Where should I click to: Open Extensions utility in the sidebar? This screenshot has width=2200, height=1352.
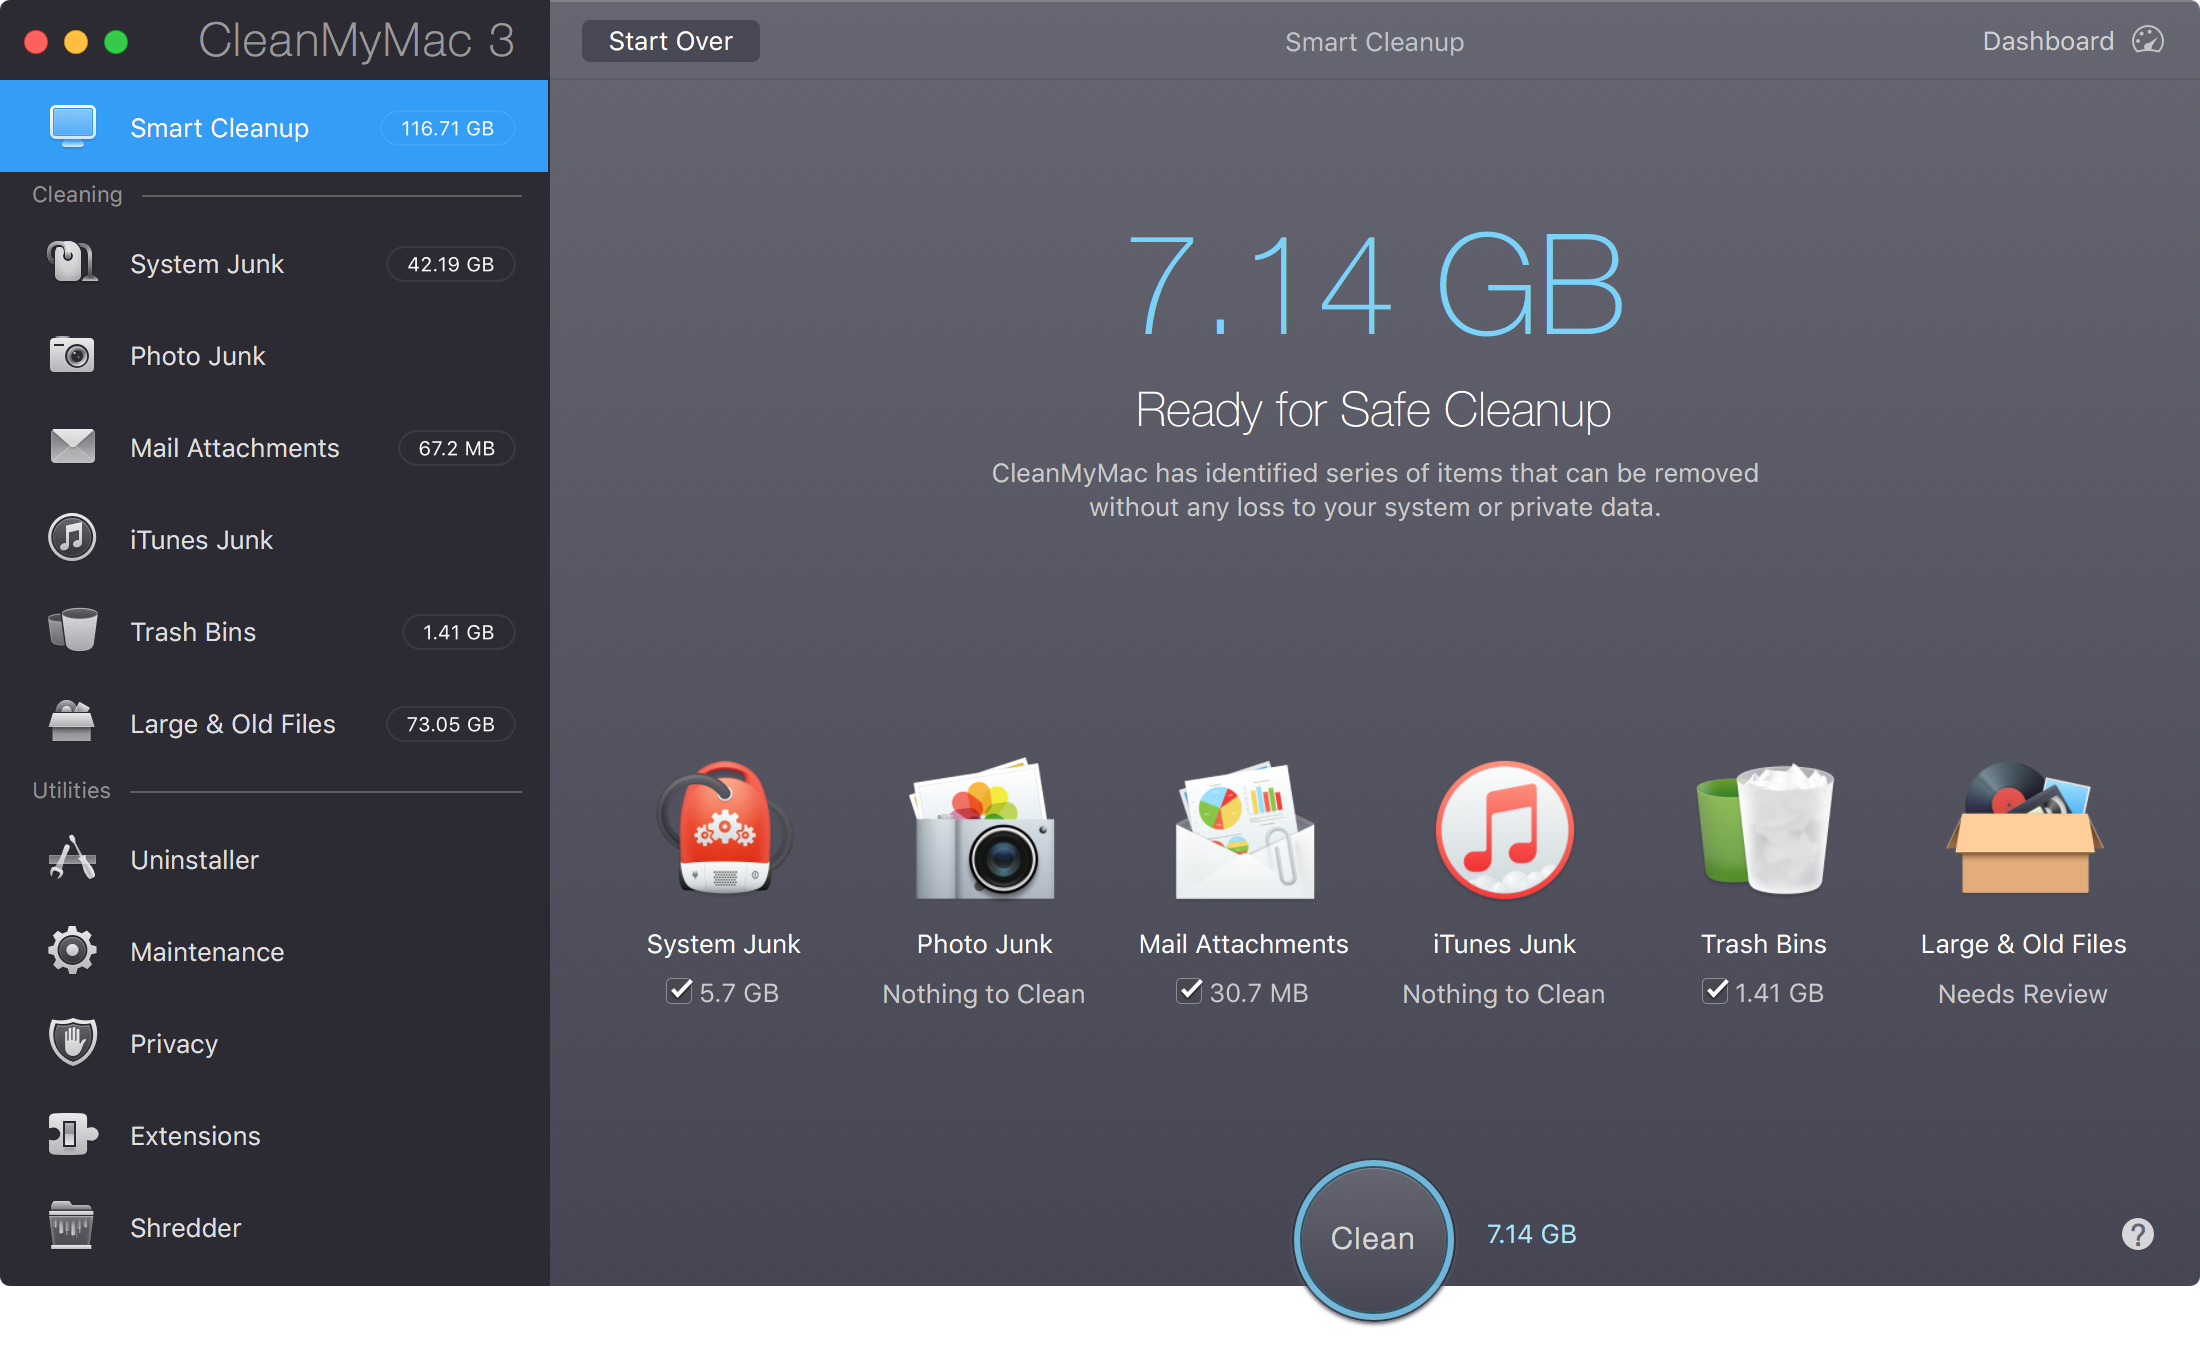274,1136
